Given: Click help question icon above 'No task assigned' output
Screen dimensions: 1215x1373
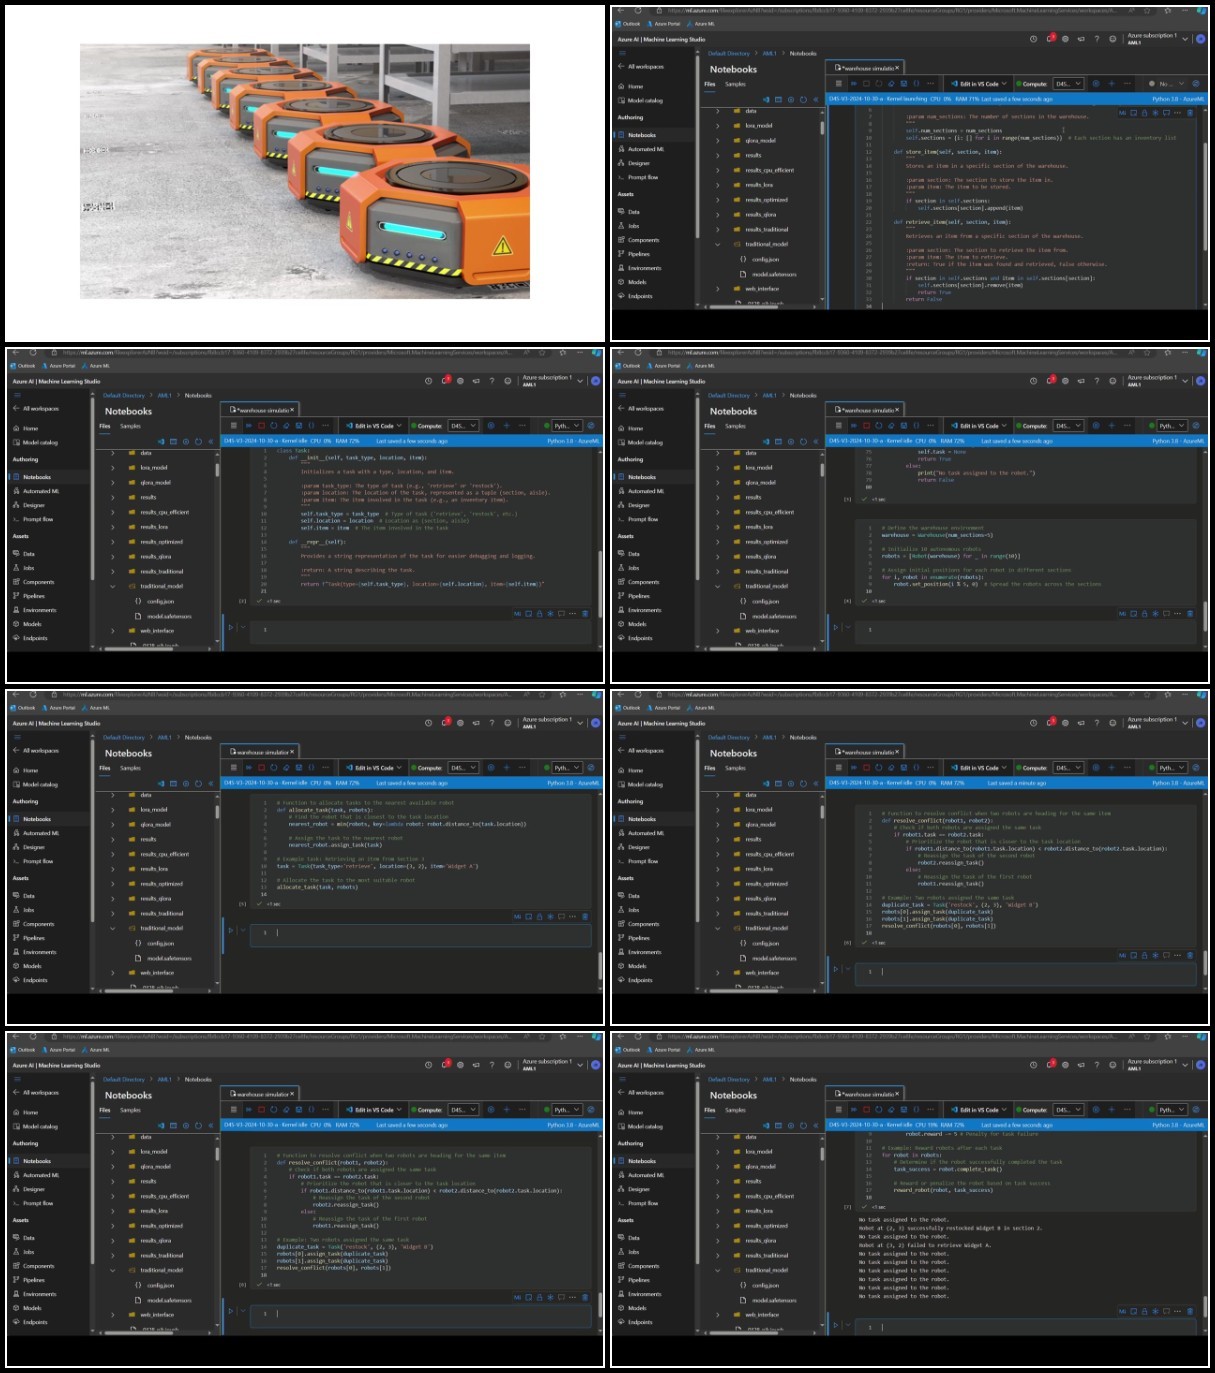Looking at the screenshot, I should (1097, 1064).
